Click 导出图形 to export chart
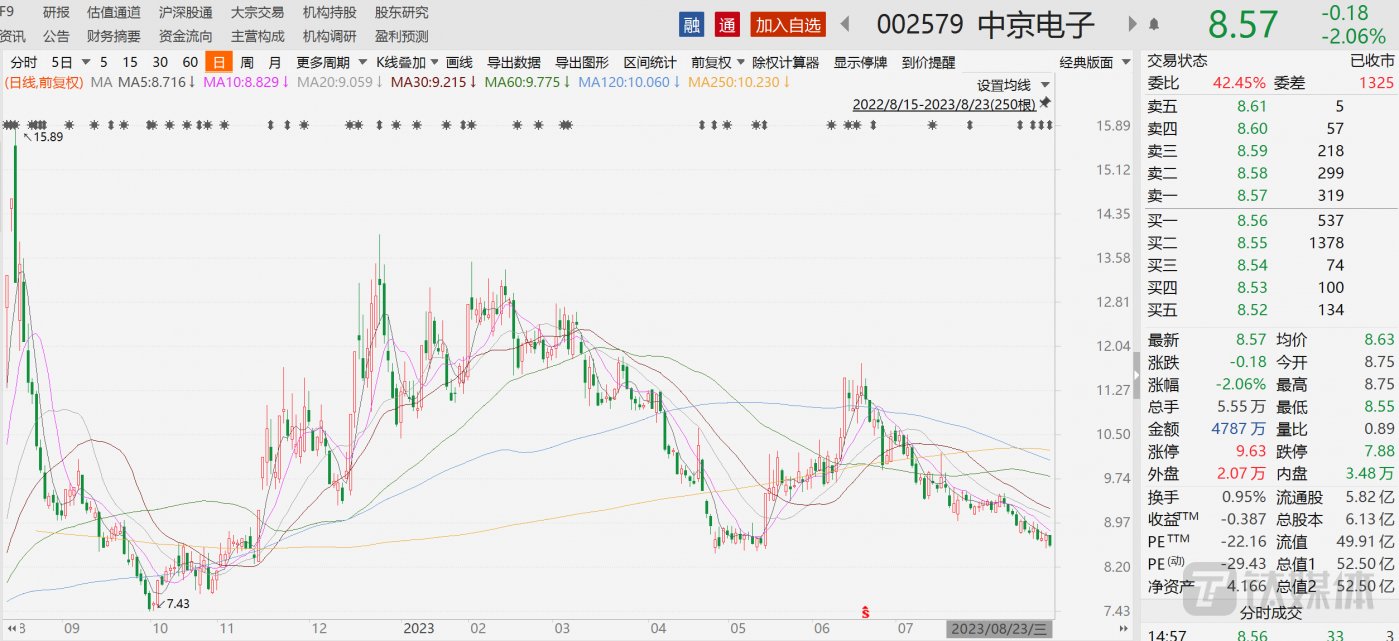1399x641 pixels. [582, 62]
